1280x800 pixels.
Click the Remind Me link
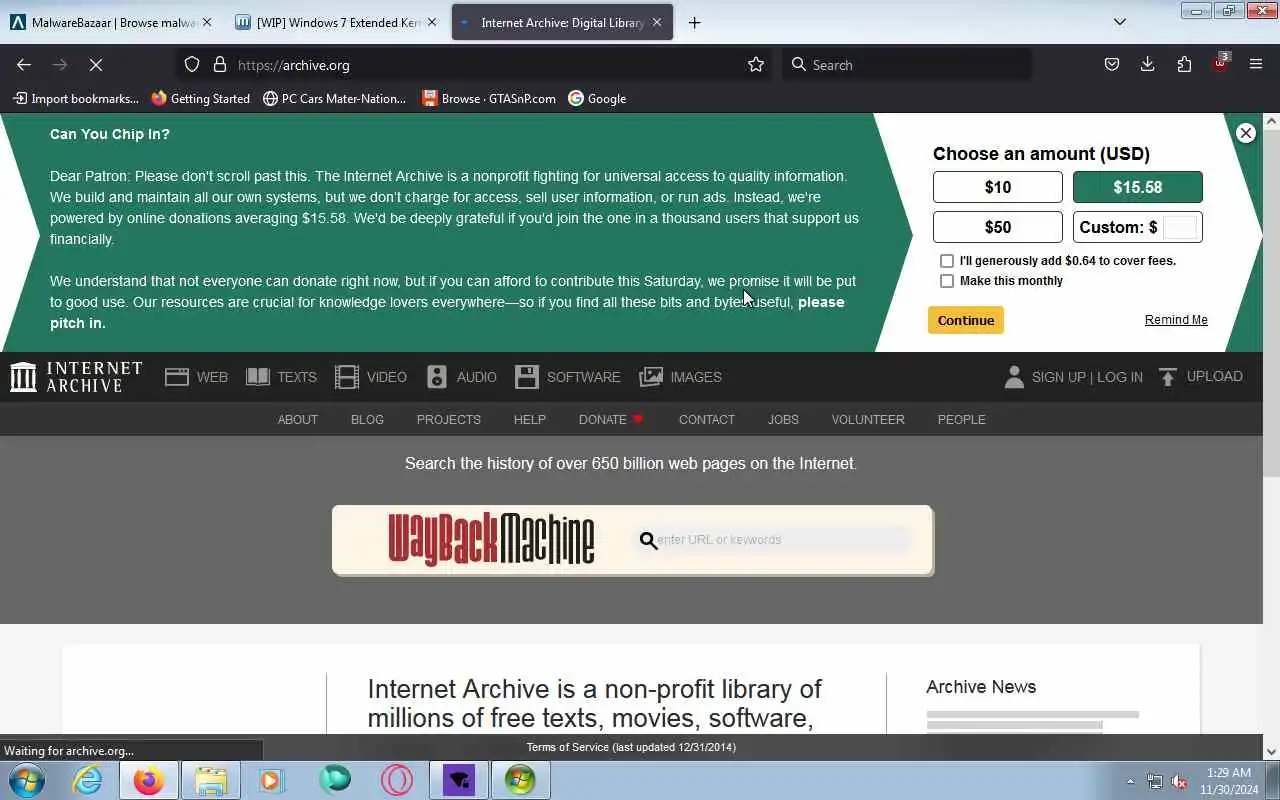point(1176,320)
